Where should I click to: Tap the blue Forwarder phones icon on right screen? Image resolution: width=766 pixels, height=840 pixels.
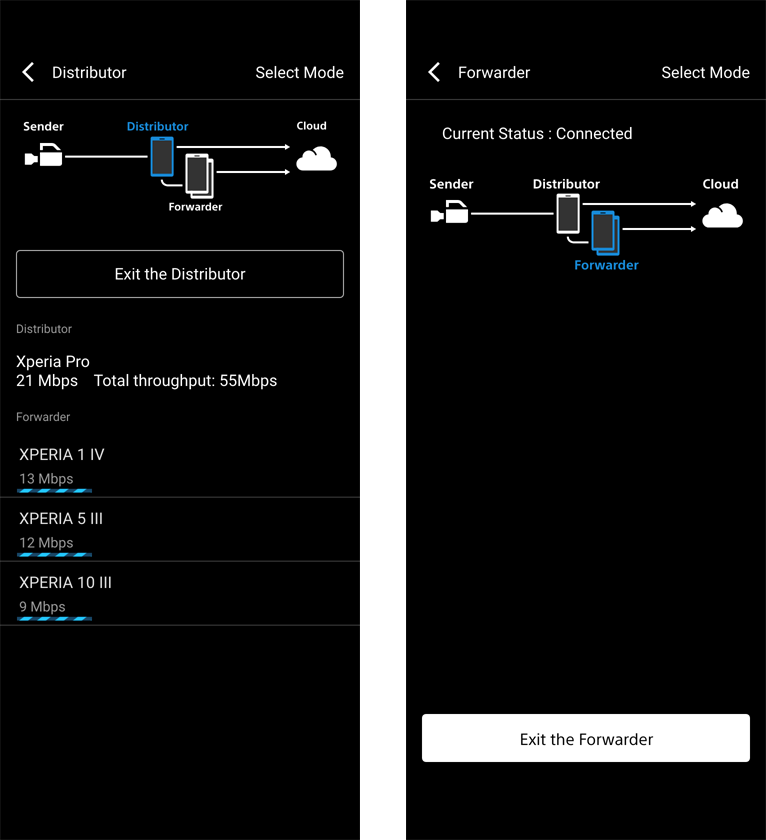click(x=603, y=234)
